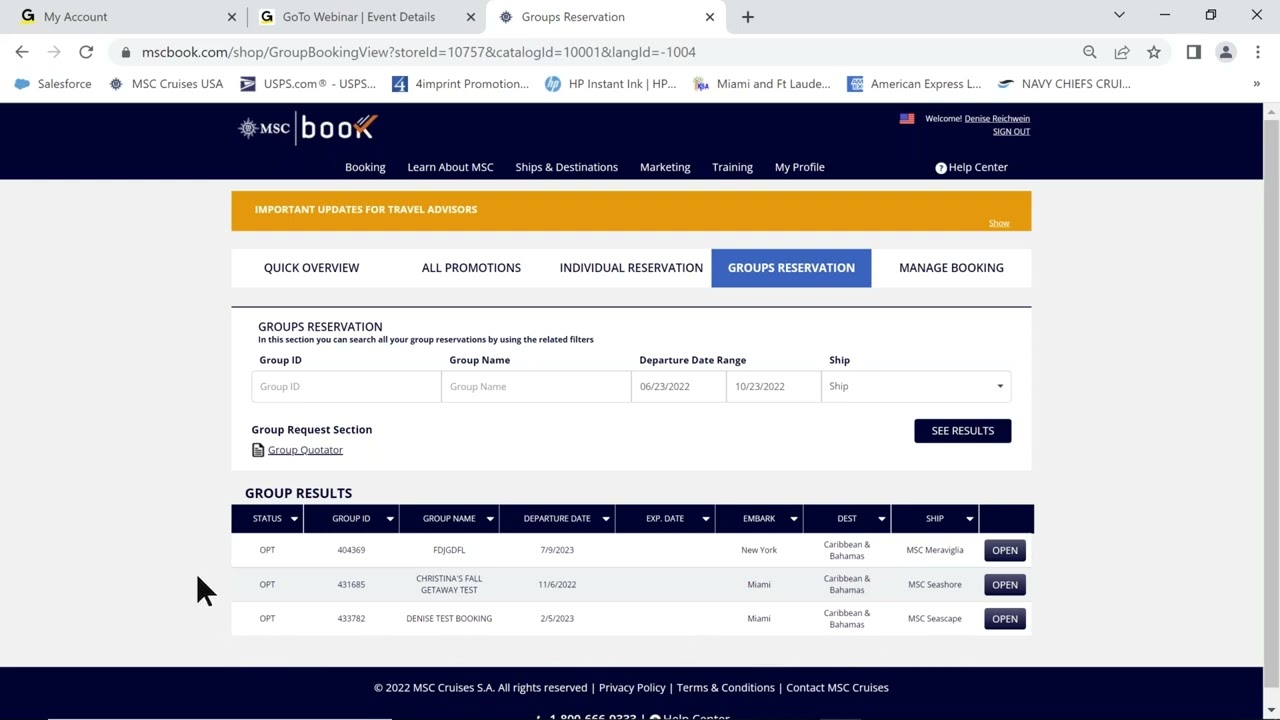Click the departure start date 06/23/2022 field

(x=679, y=387)
